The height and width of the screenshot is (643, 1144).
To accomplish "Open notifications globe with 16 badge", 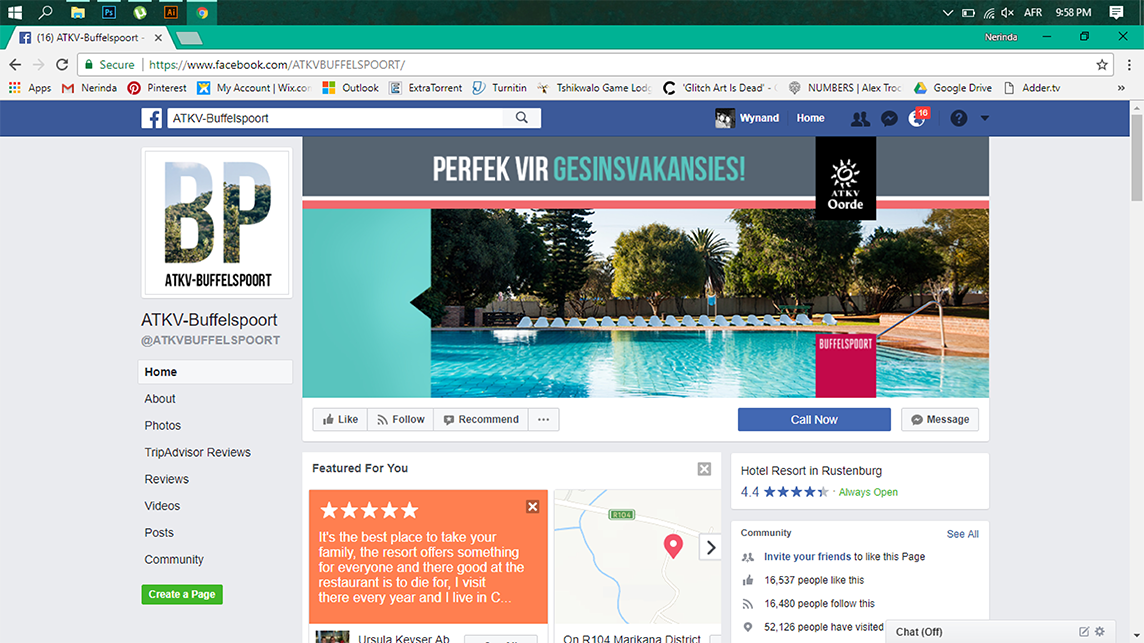I will click(917, 118).
